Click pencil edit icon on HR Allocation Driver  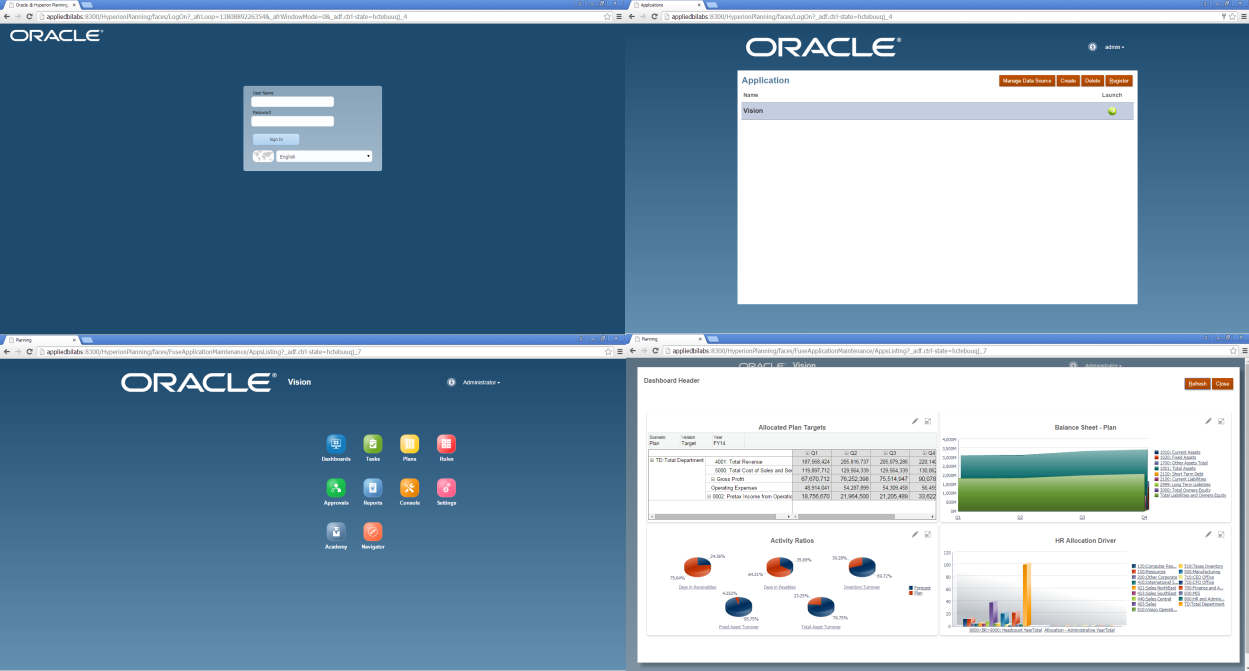[1208, 535]
